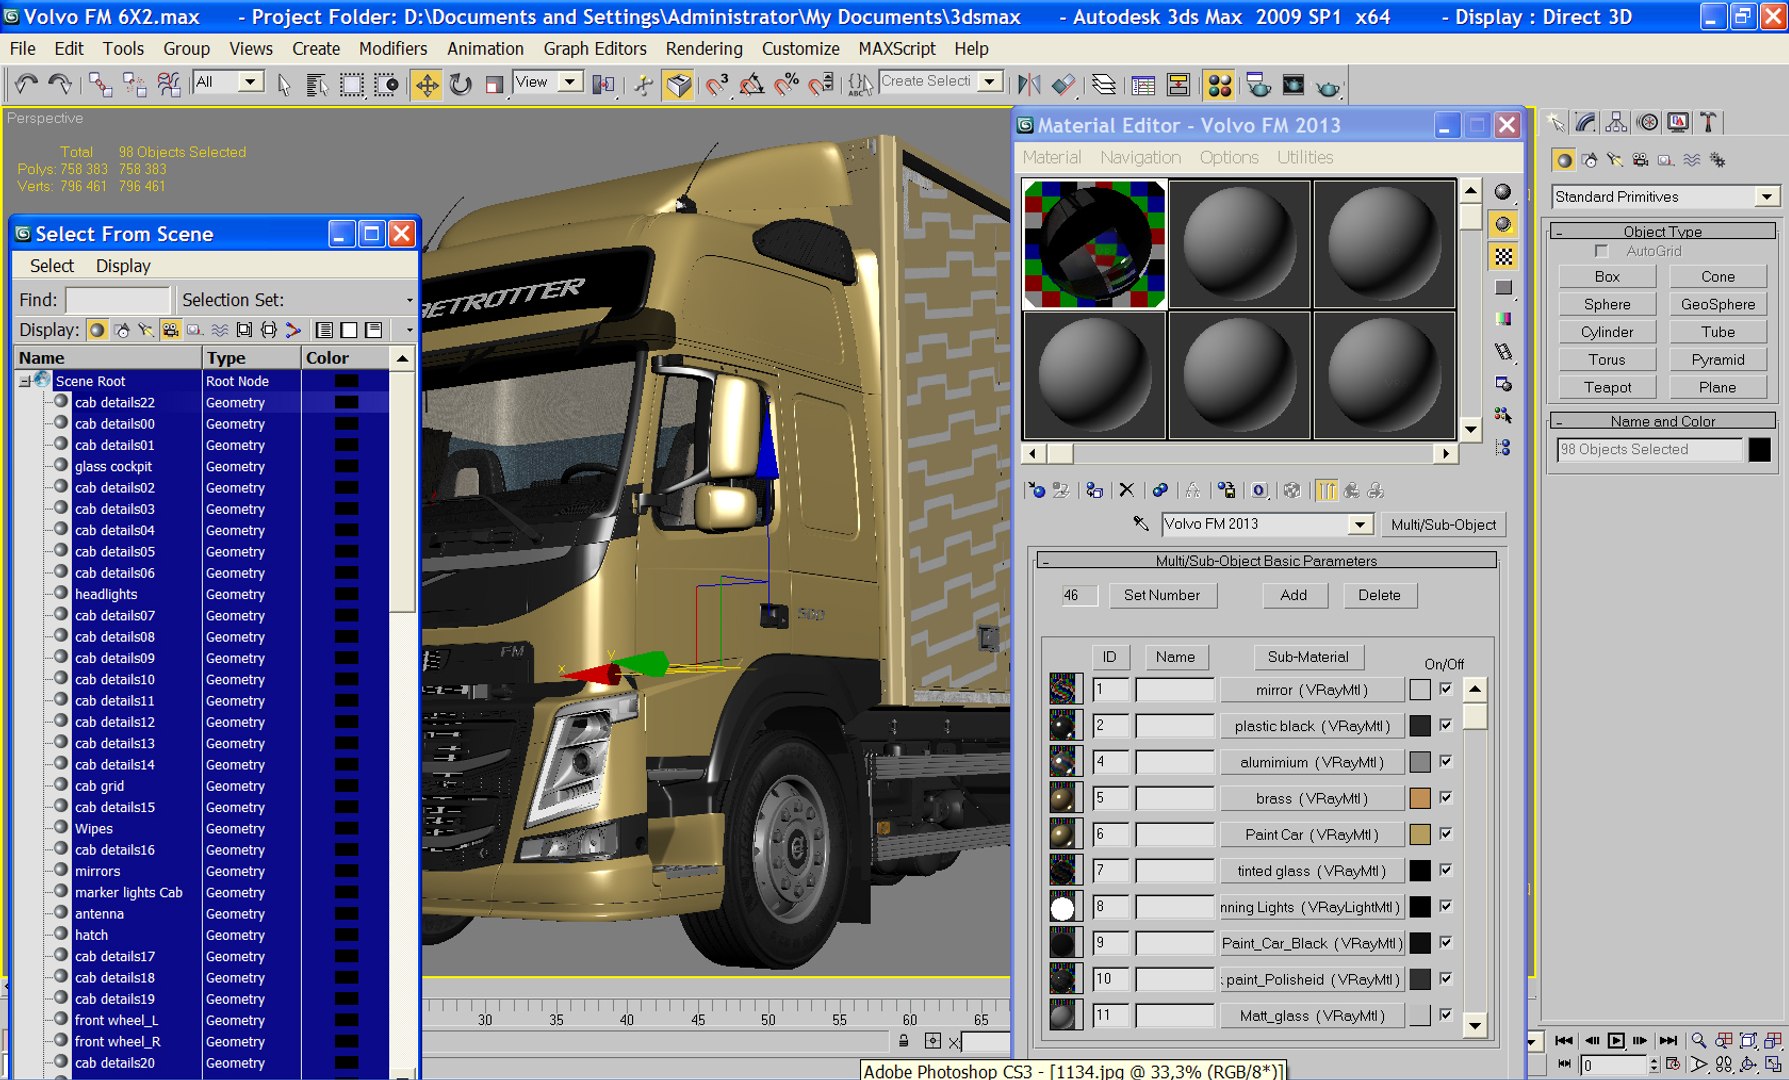Open the Rendering menu
The image size is (1789, 1080).
tap(704, 48)
